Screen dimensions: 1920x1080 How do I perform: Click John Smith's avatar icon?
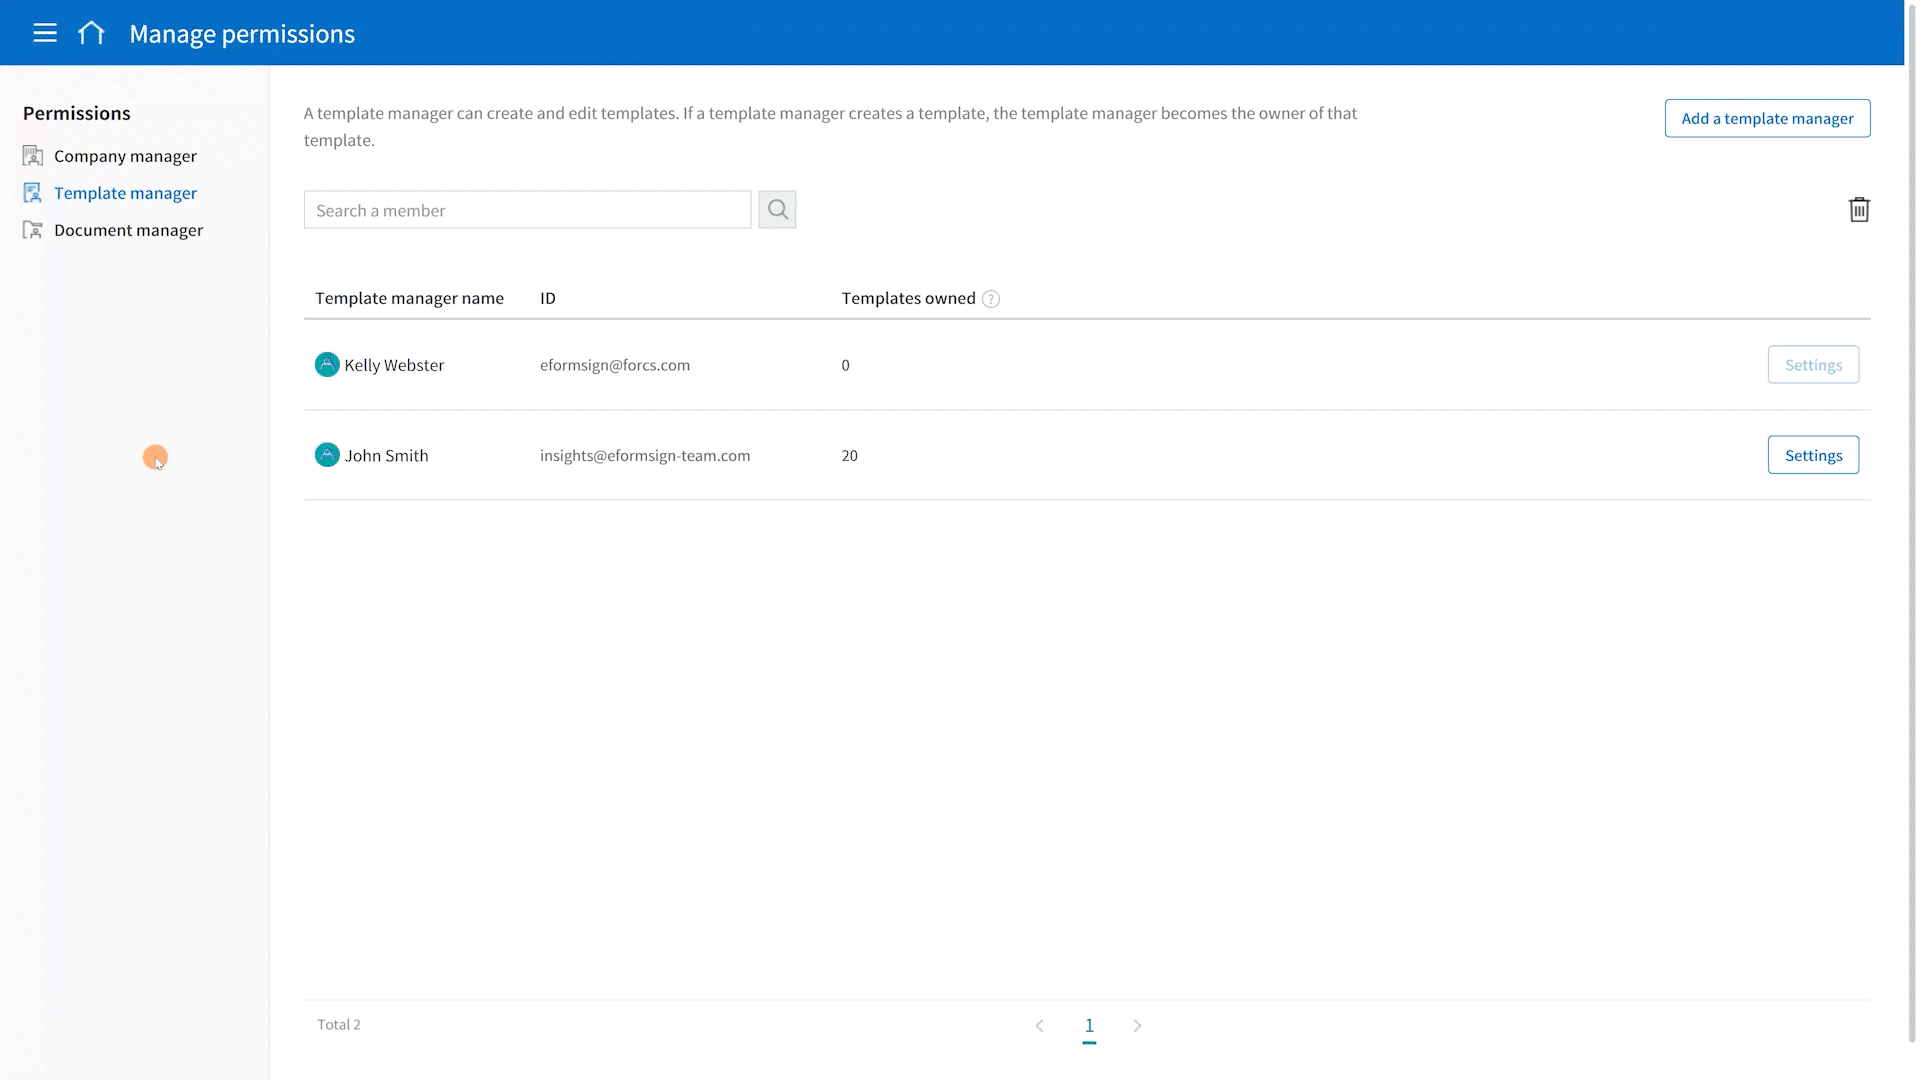327,455
